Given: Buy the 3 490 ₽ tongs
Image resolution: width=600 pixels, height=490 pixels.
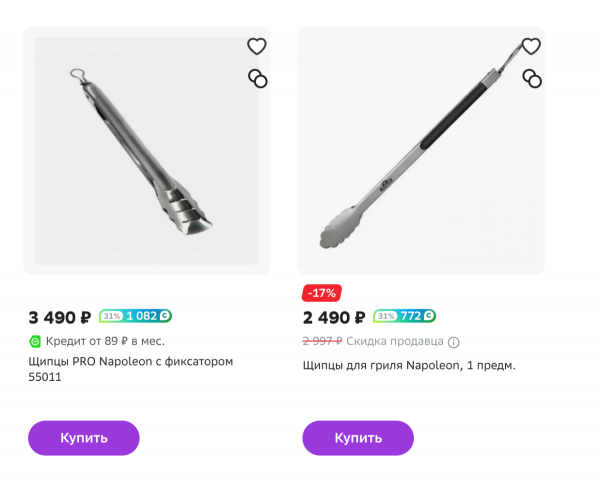Looking at the screenshot, I should click(x=84, y=438).
